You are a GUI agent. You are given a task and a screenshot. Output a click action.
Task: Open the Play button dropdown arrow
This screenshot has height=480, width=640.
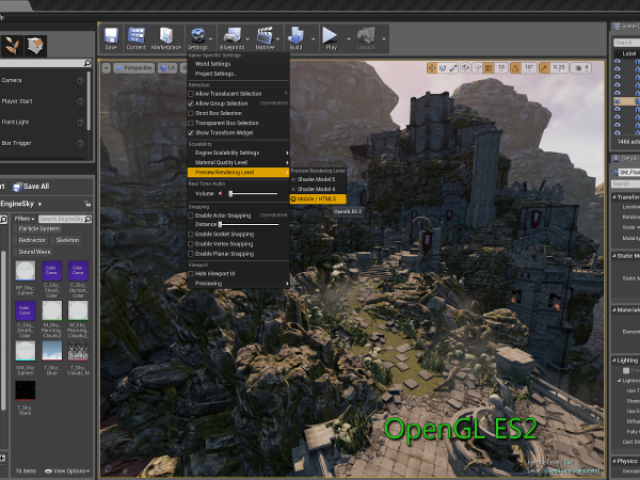(349, 39)
